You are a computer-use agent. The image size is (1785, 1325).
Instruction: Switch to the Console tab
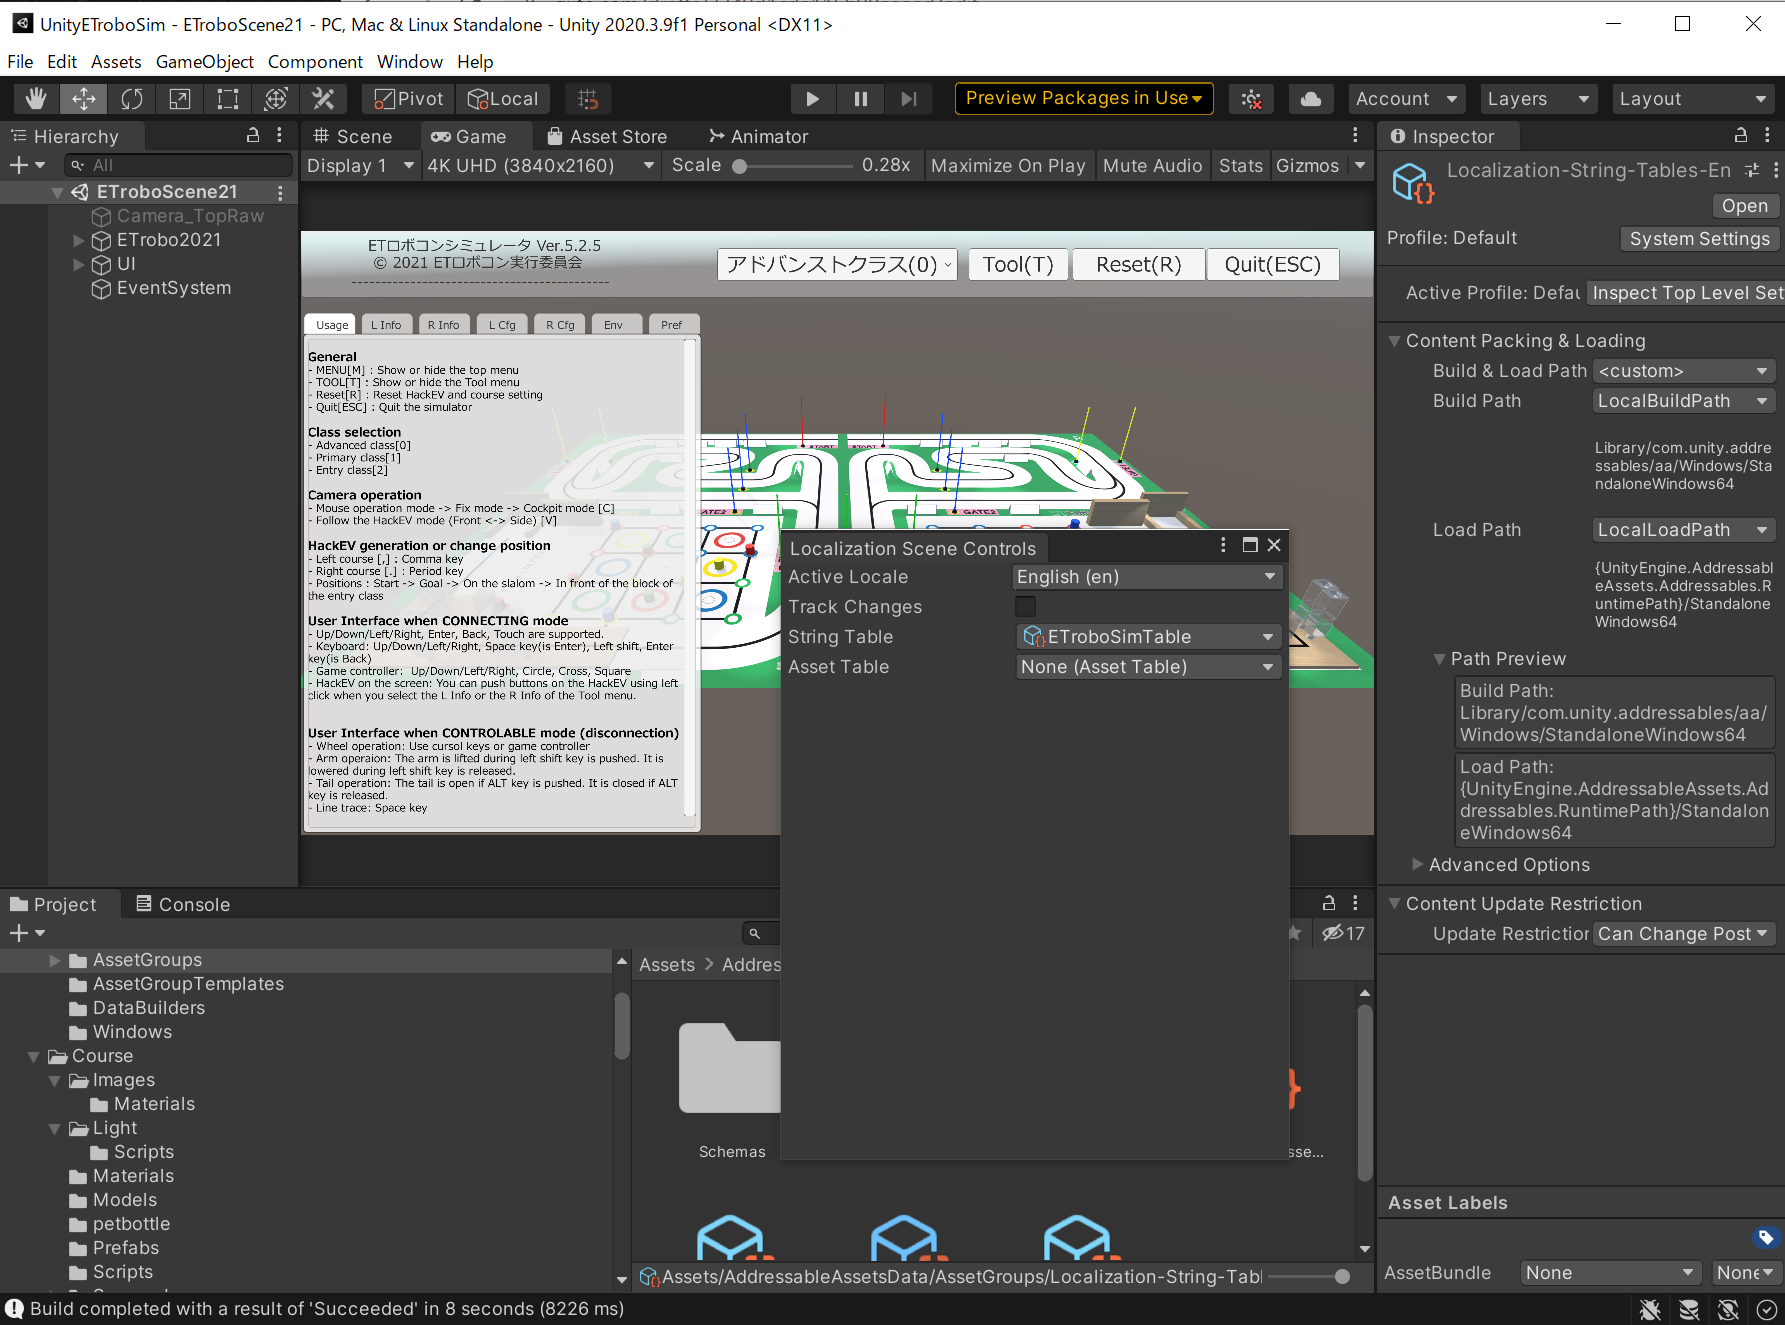(183, 904)
